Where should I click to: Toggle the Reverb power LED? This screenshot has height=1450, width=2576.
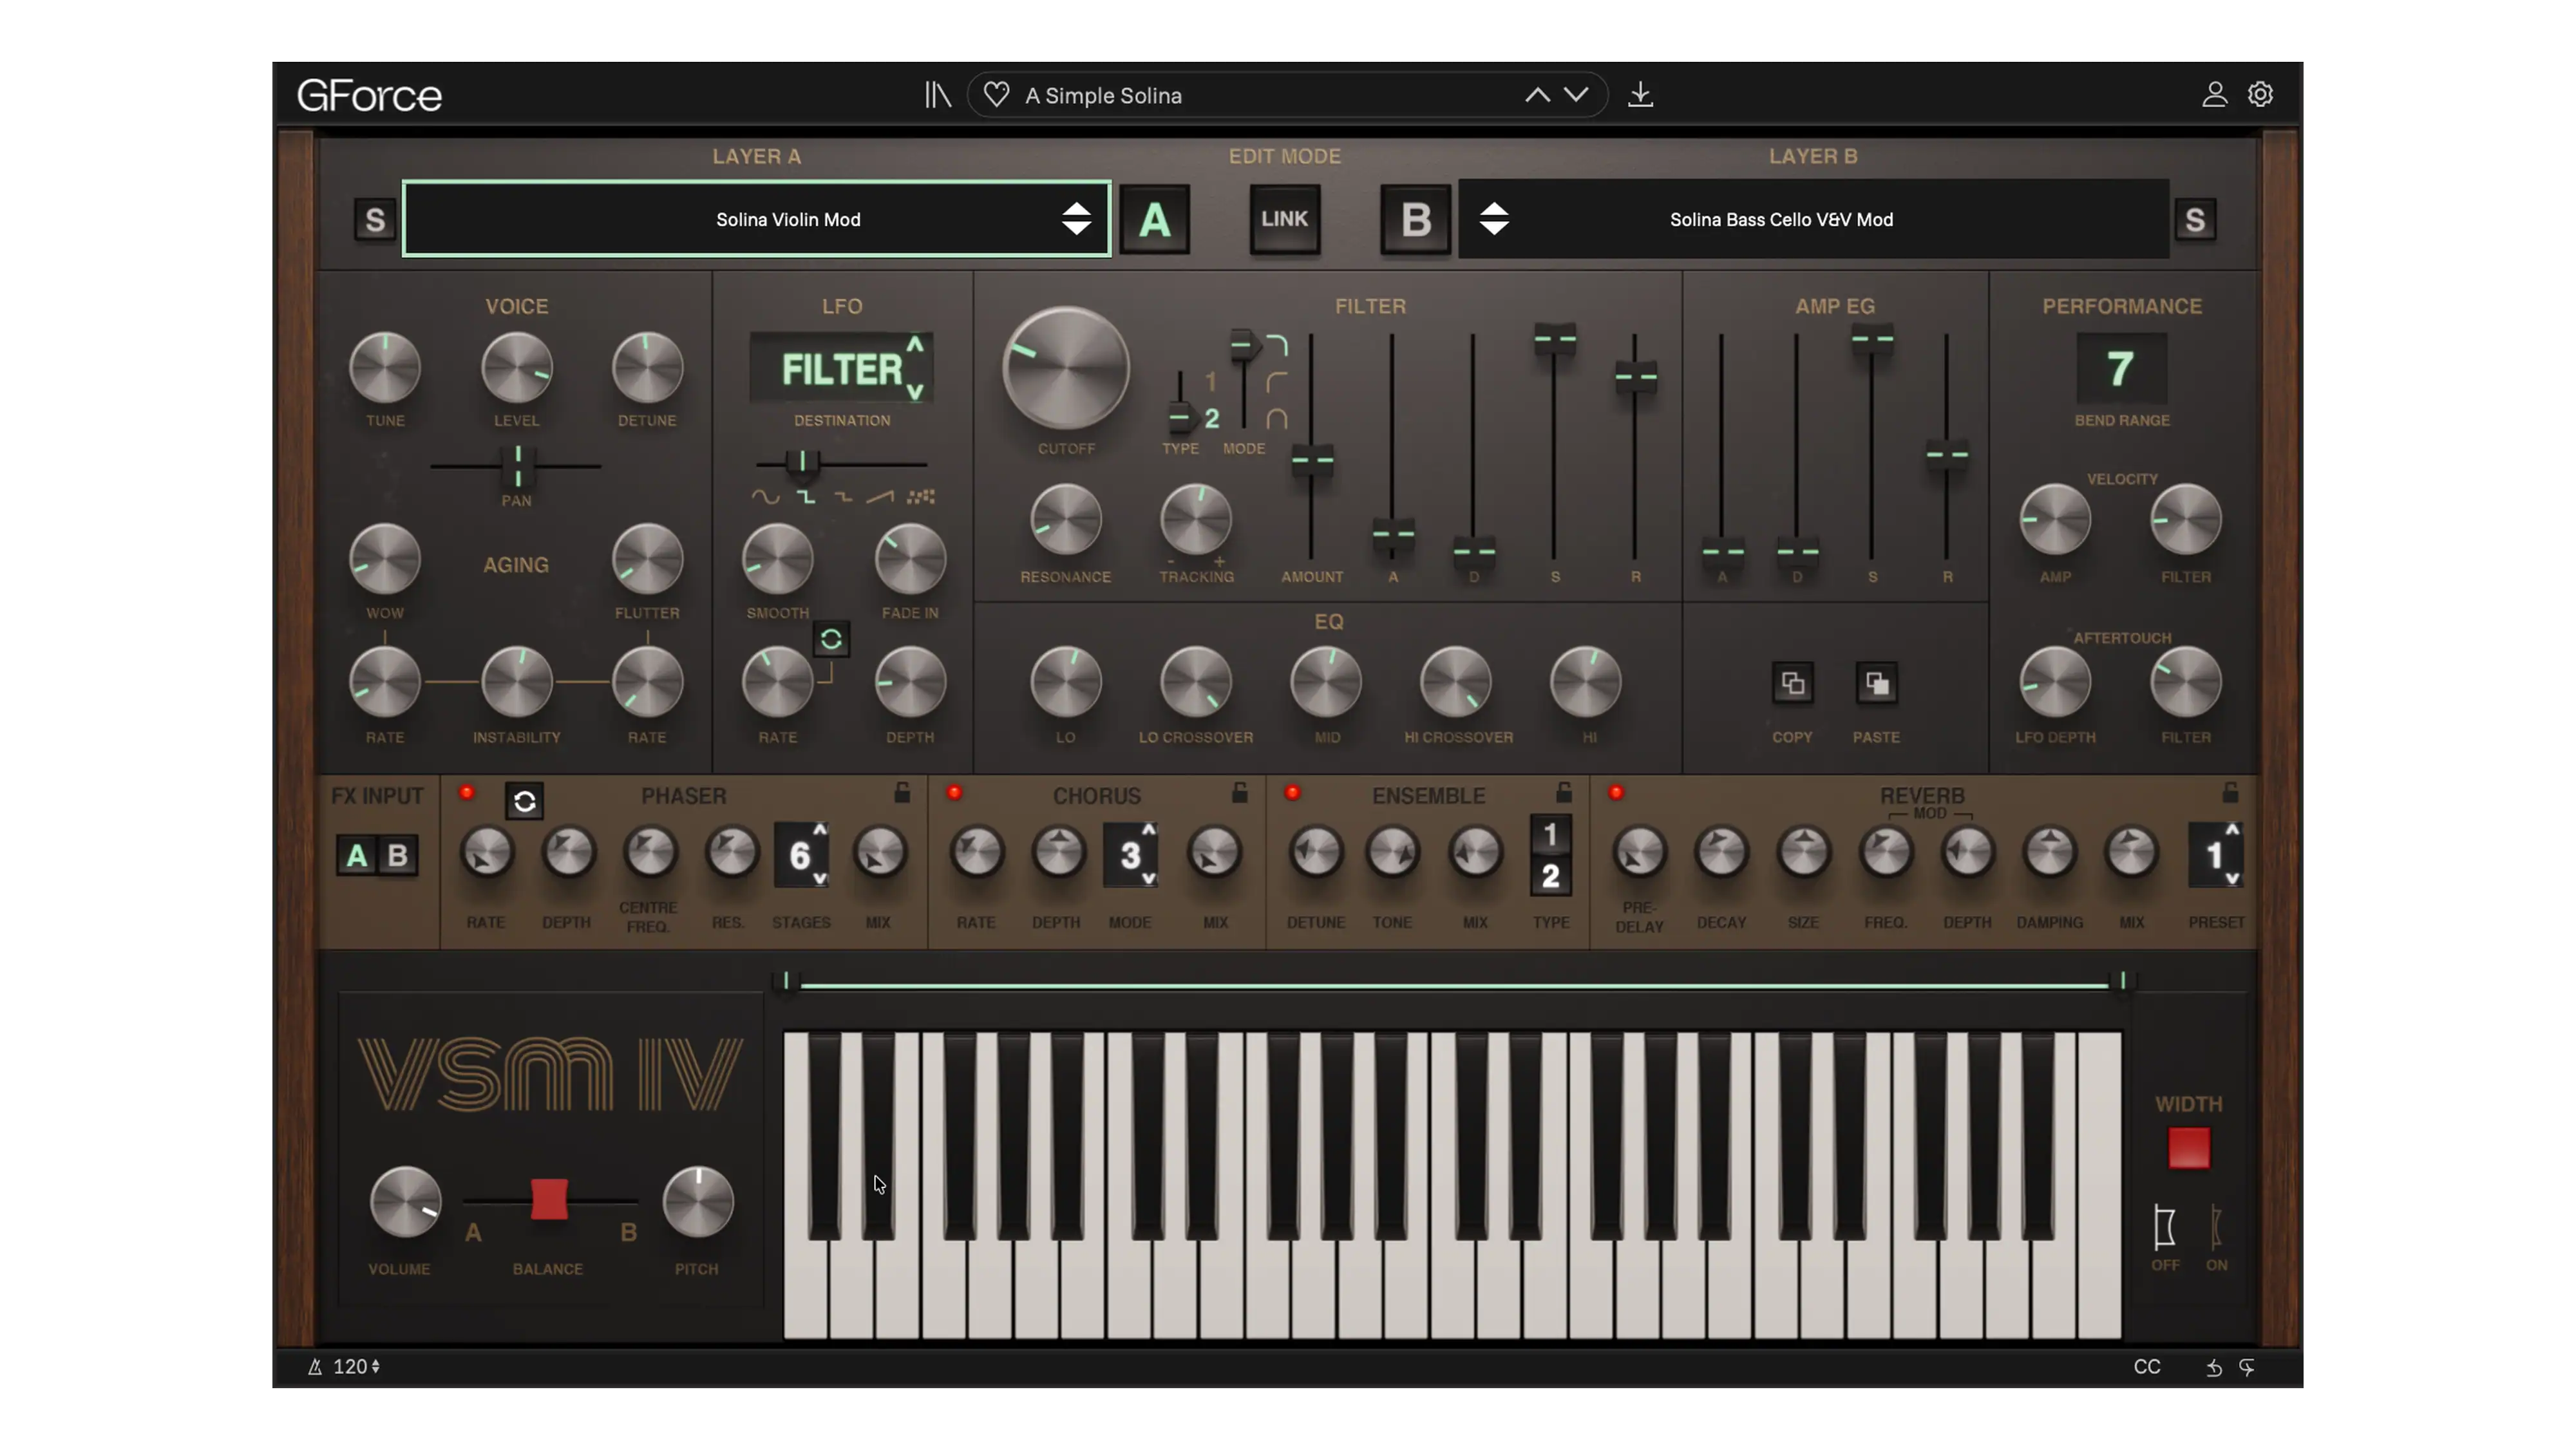pos(1616,793)
